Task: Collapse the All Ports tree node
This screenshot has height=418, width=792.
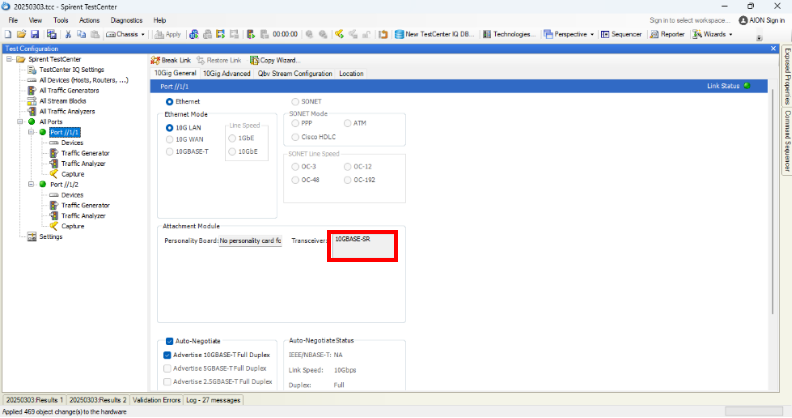Action: tap(20, 122)
